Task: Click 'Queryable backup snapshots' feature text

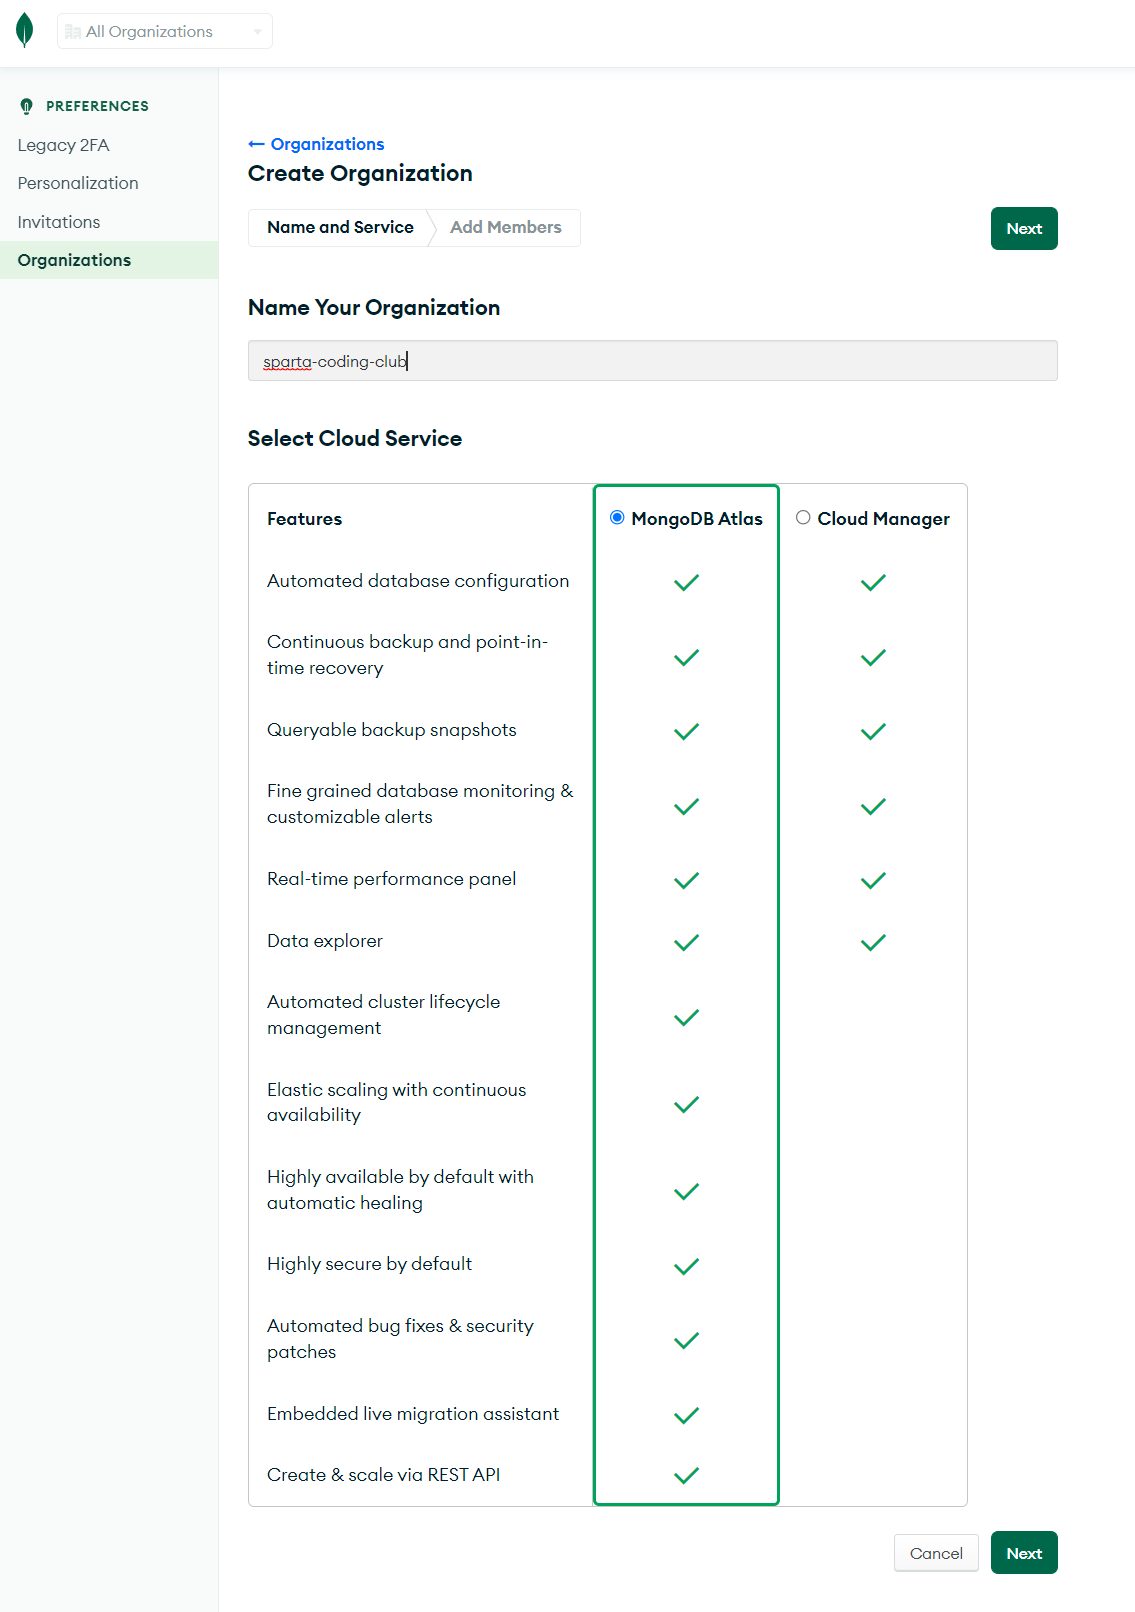Action: click(392, 730)
